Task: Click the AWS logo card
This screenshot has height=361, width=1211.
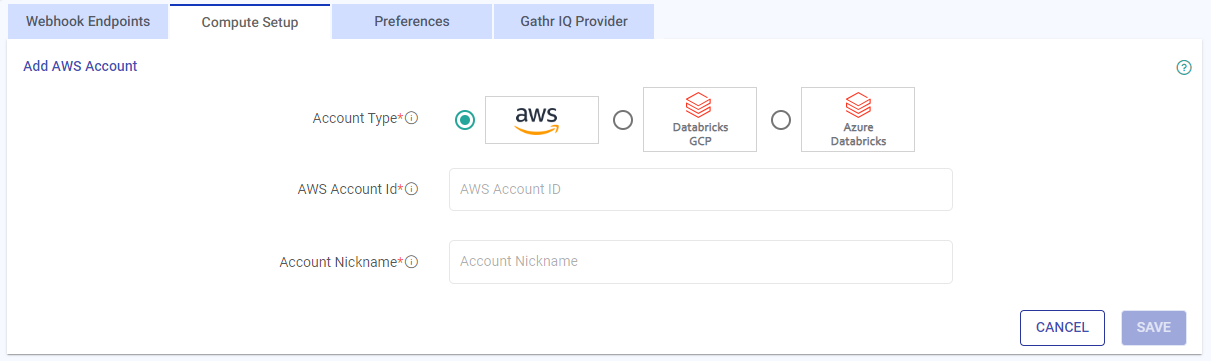Action: tap(542, 120)
